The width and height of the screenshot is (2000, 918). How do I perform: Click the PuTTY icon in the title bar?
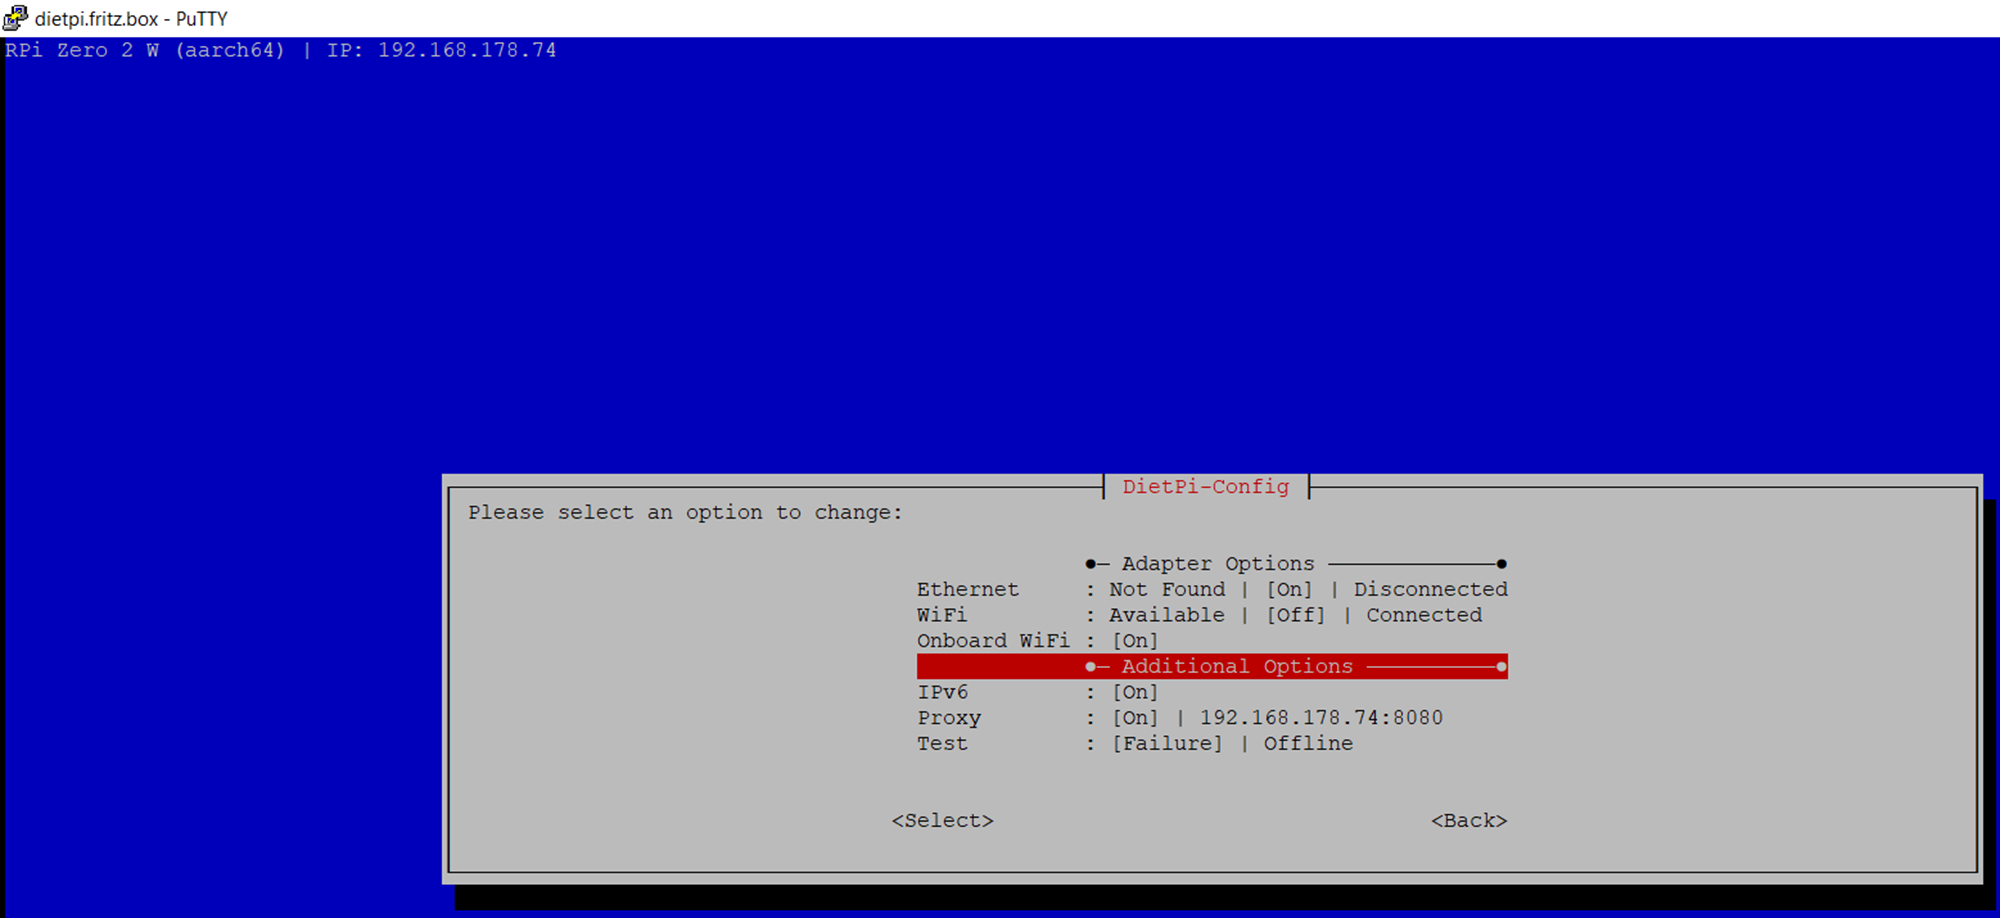(x=15, y=18)
